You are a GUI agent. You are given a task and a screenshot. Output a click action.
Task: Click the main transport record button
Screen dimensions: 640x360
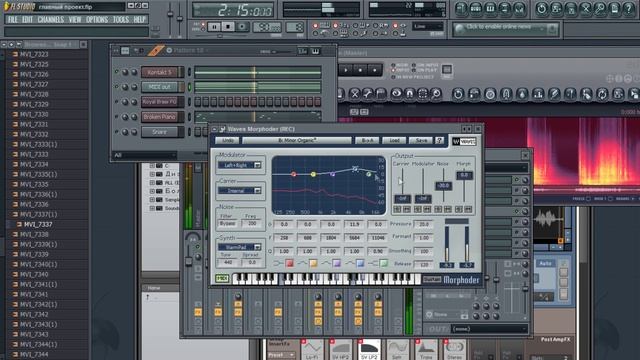coord(242,27)
